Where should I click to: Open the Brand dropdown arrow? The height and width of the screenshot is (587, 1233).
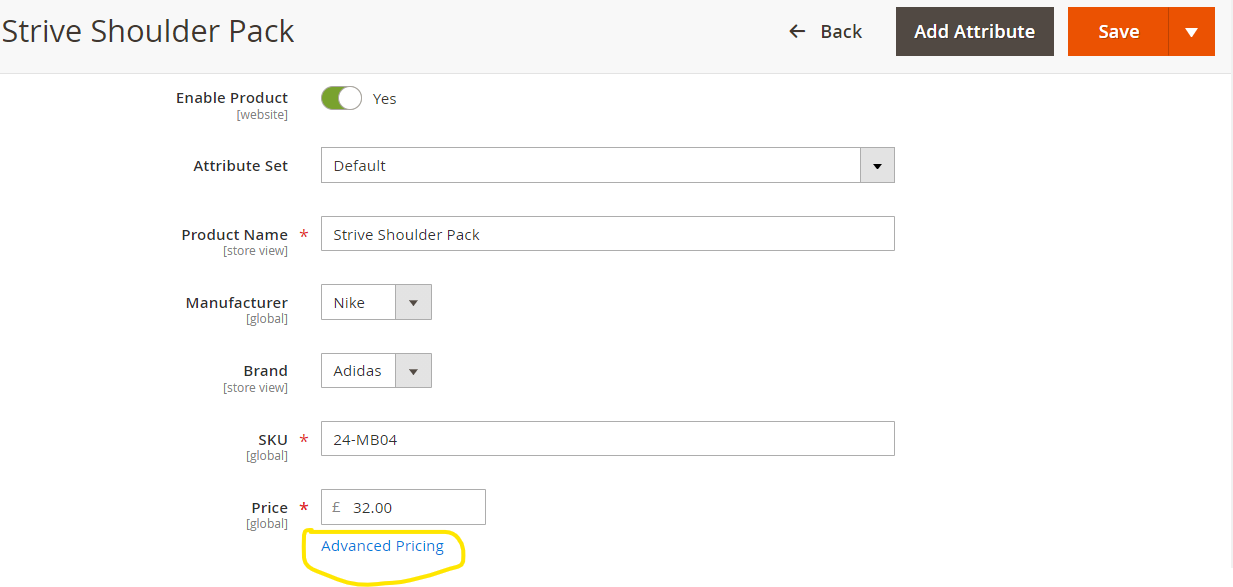(x=414, y=371)
